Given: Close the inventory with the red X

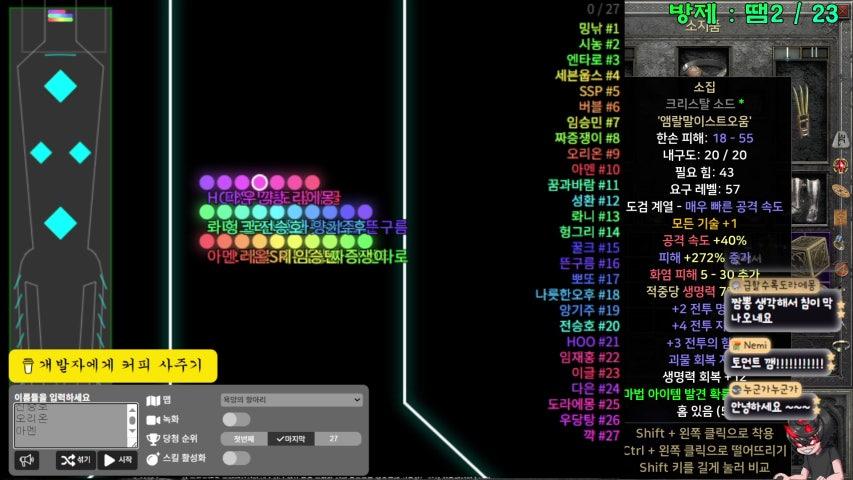Looking at the screenshot, I should point(845,13).
